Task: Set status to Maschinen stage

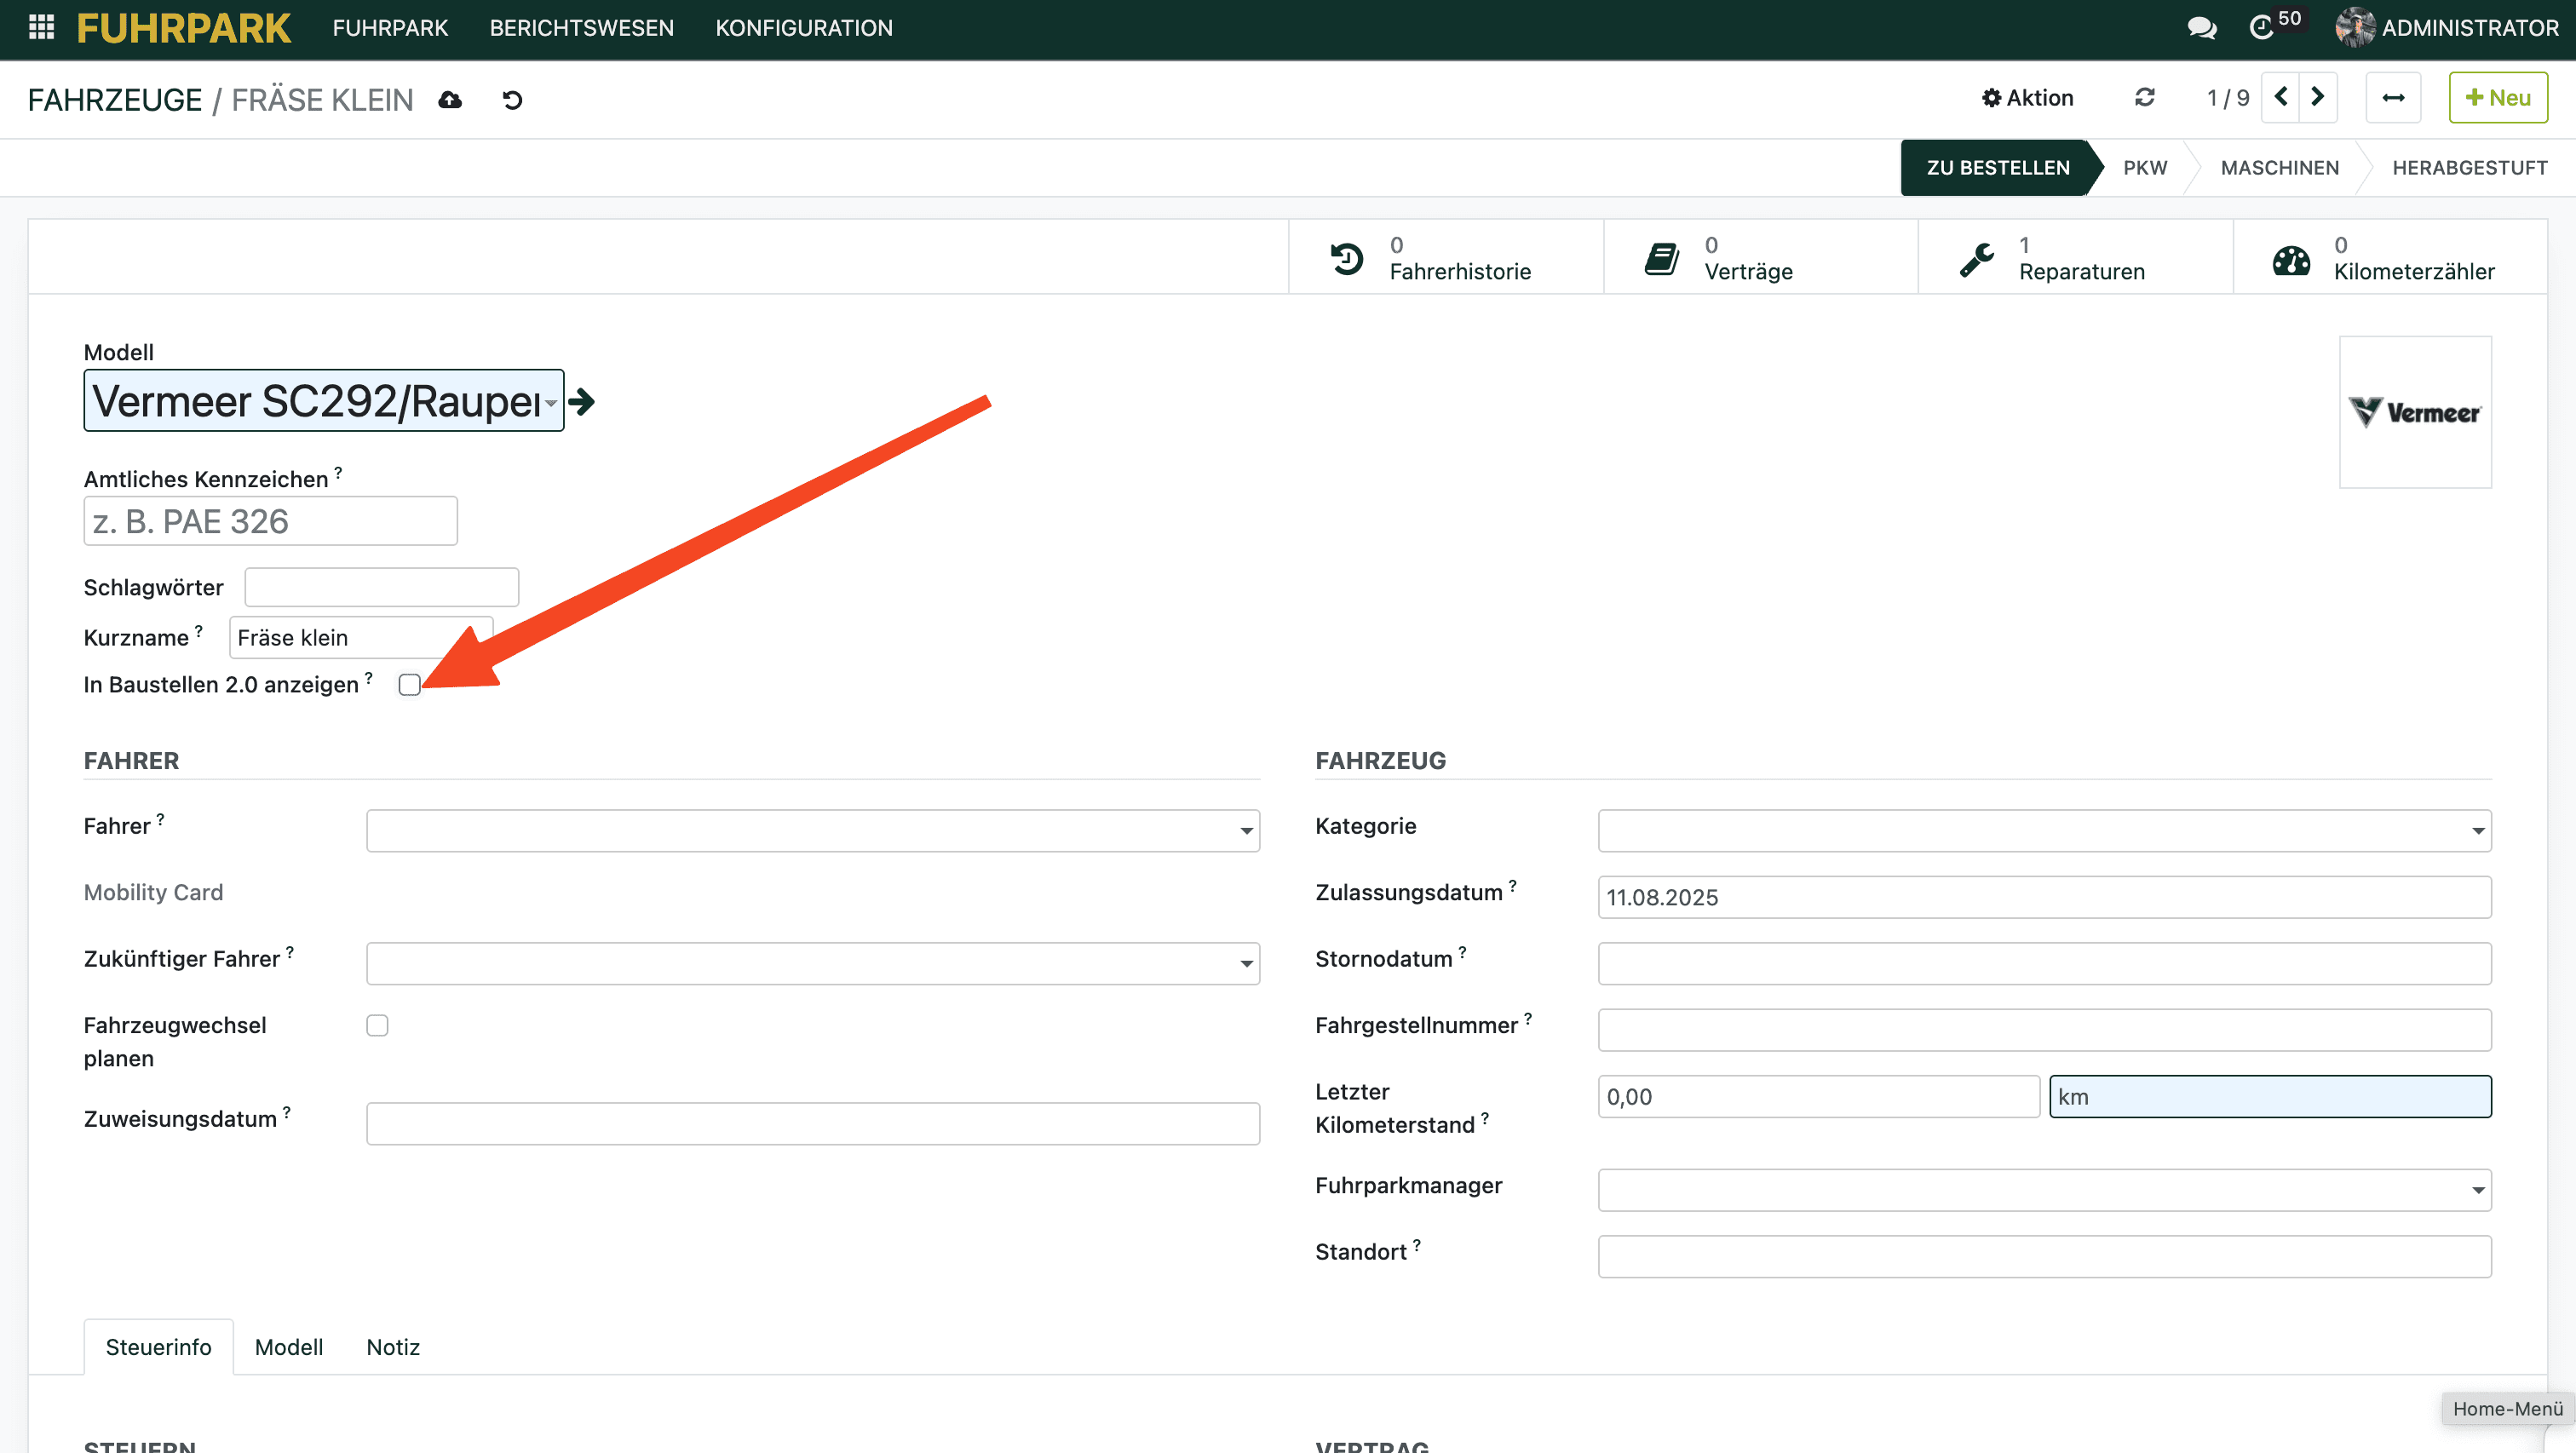Action: click(x=2279, y=167)
